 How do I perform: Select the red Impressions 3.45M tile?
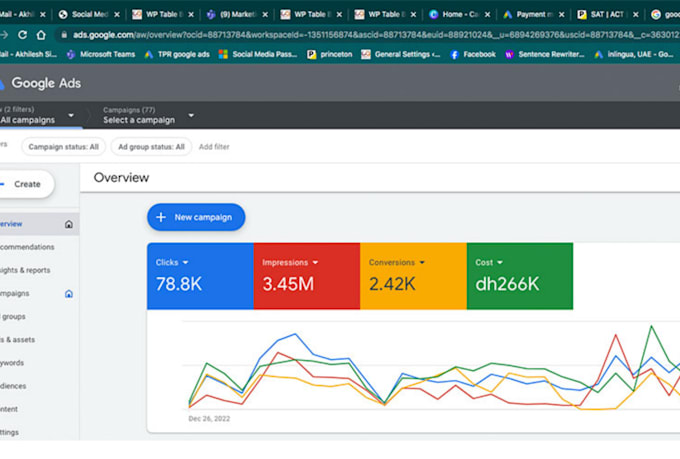tap(307, 276)
